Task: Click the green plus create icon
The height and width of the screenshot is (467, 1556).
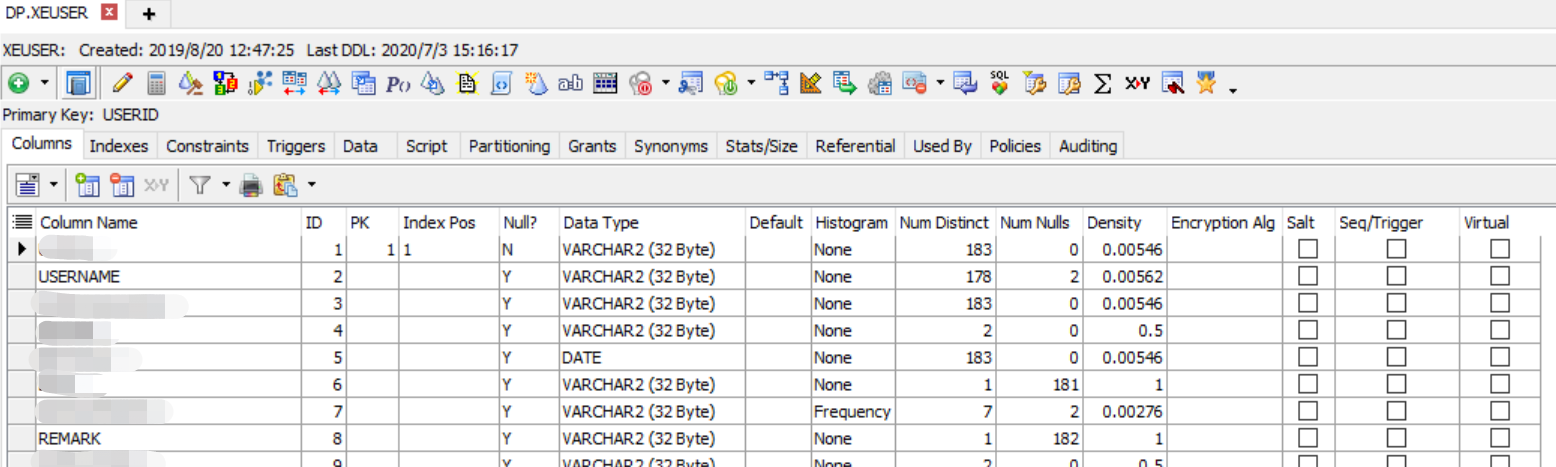Action: (18, 83)
